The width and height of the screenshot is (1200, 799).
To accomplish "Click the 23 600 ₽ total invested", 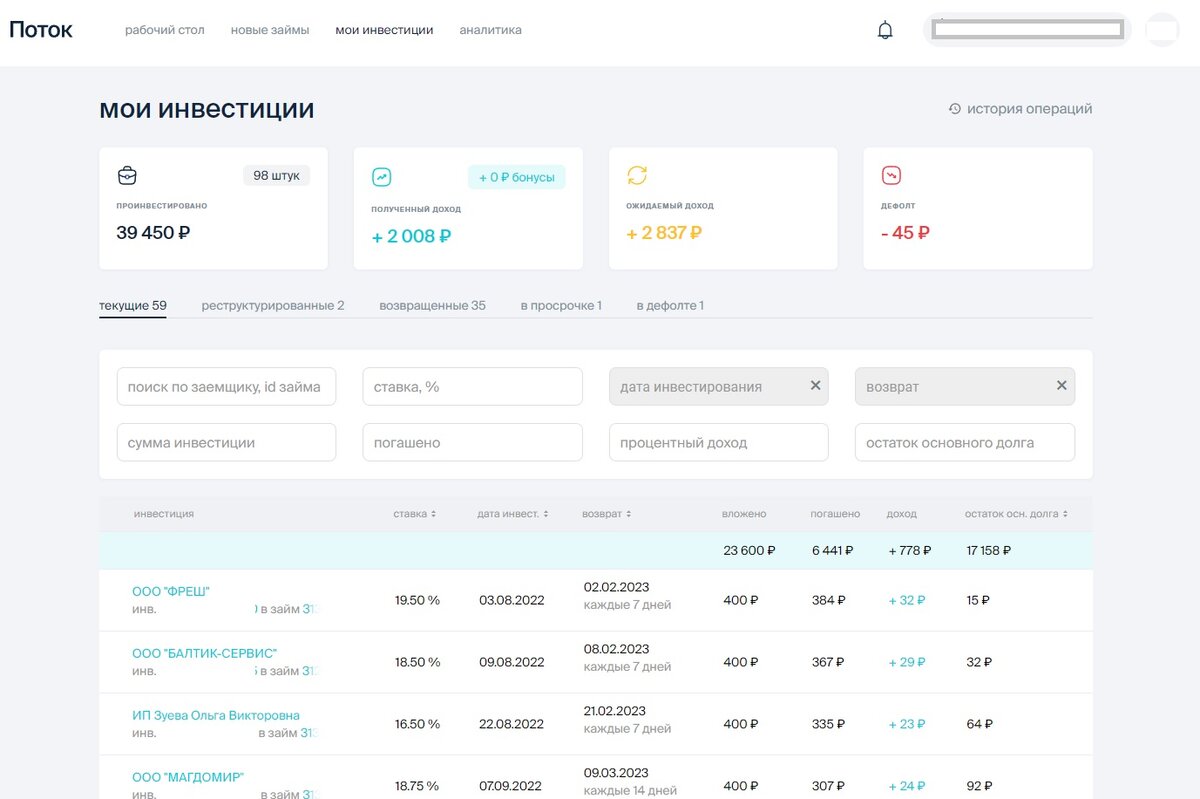I will coord(749,551).
